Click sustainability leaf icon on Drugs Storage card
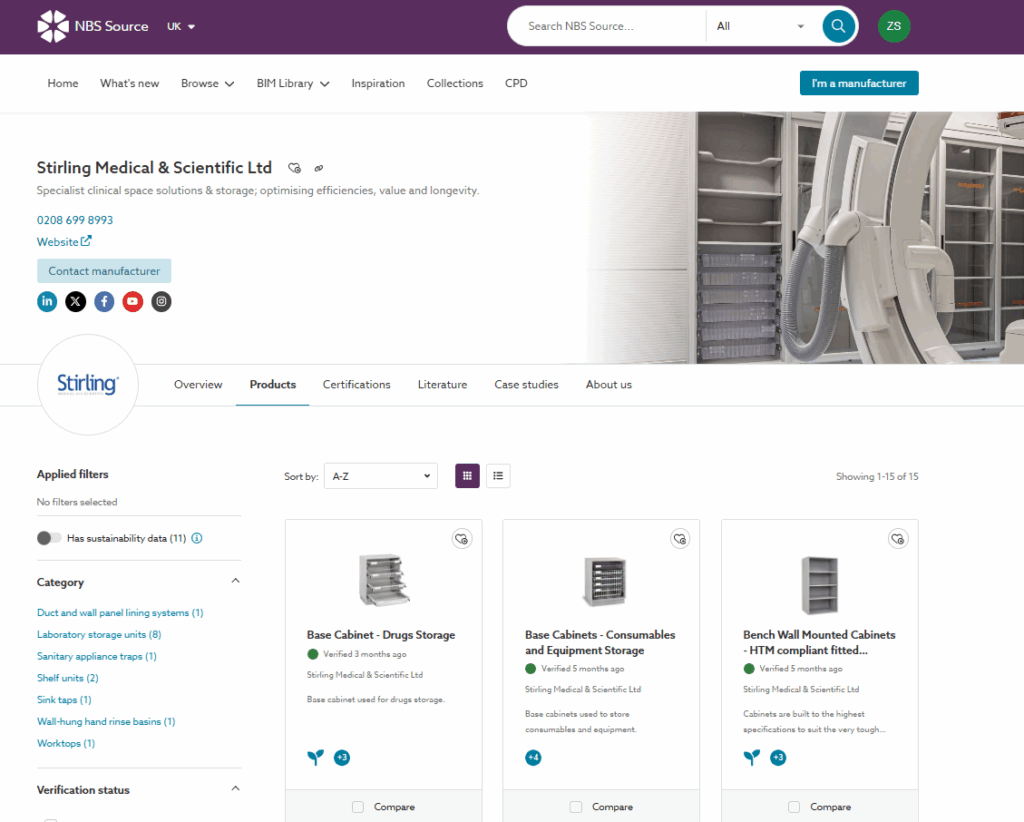Image resolution: width=1024 pixels, height=822 pixels. point(315,757)
